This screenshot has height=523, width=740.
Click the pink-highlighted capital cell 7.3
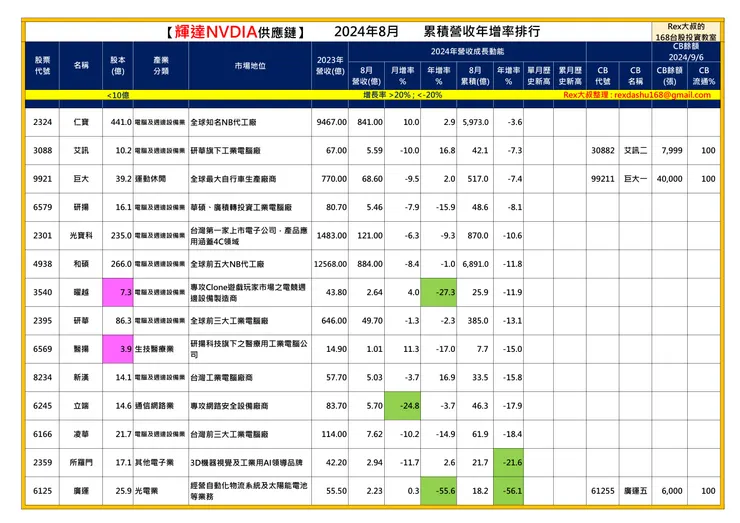click(x=118, y=292)
